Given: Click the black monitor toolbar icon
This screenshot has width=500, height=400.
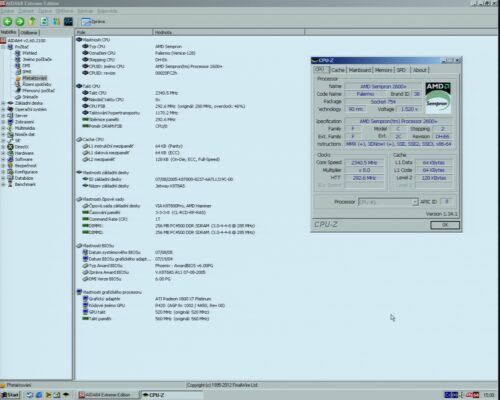Looking at the screenshot, I should pos(68,22).
